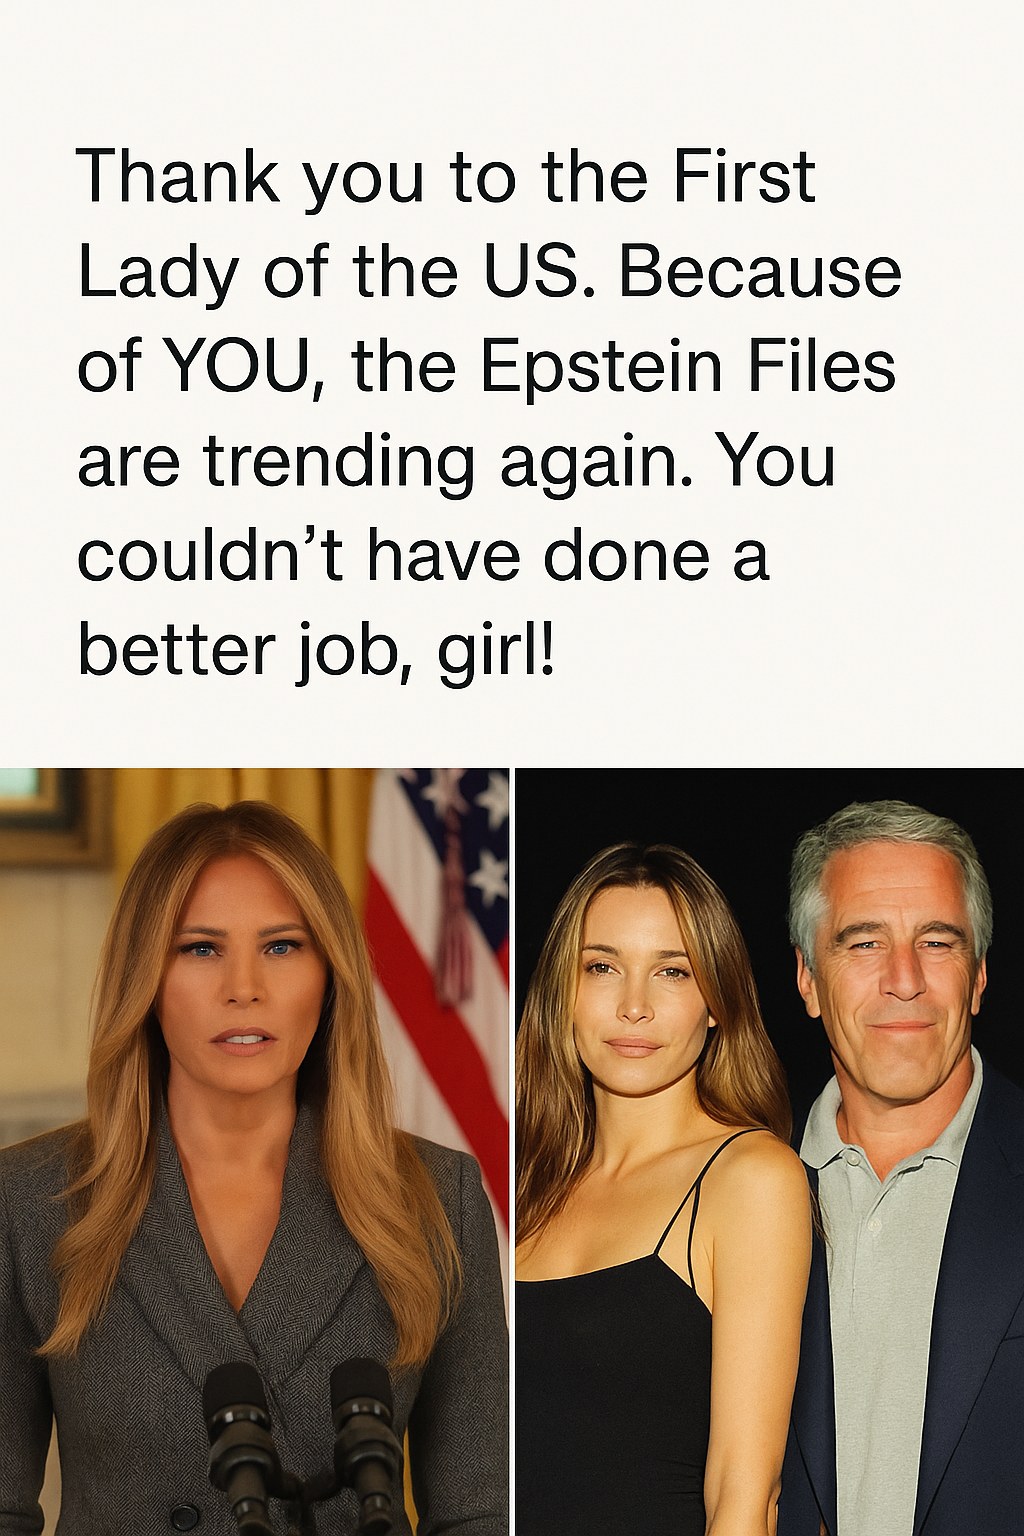Click the word "trending" in caption
The width and height of the screenshot is (1024, 1536).
tap(337, 467)
